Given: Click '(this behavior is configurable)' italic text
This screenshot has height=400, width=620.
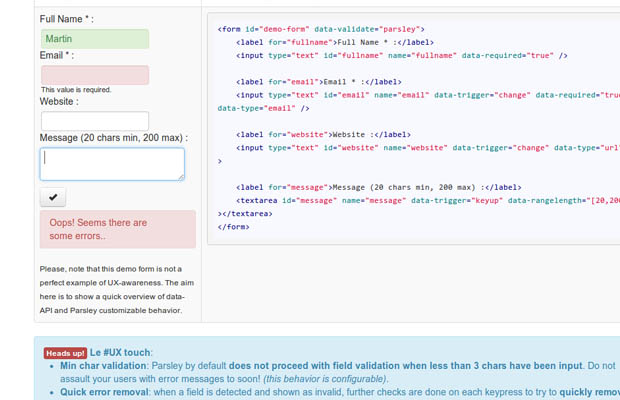Looking at the screenshot, I should click(x=325, y=379).
